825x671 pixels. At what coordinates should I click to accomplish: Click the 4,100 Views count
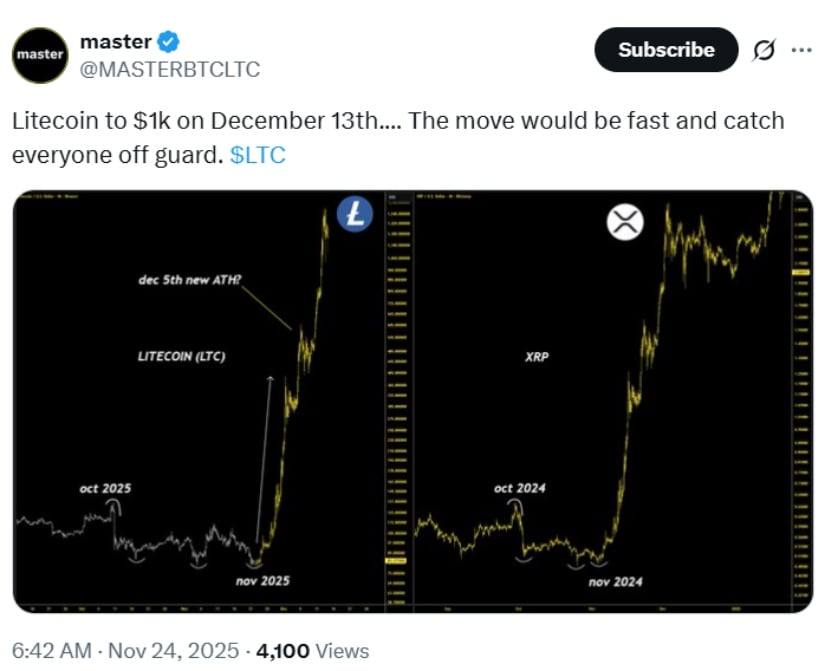pyautogui.click(x=312, y=651)
